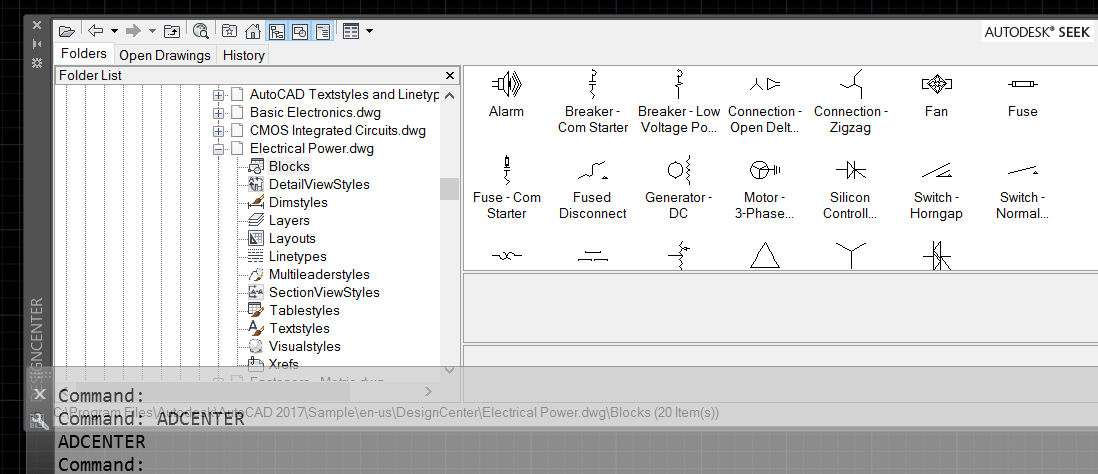Select DetailViewStyles in the tree
Screen dimensions: 1098x474
click(x=319, y=185)
